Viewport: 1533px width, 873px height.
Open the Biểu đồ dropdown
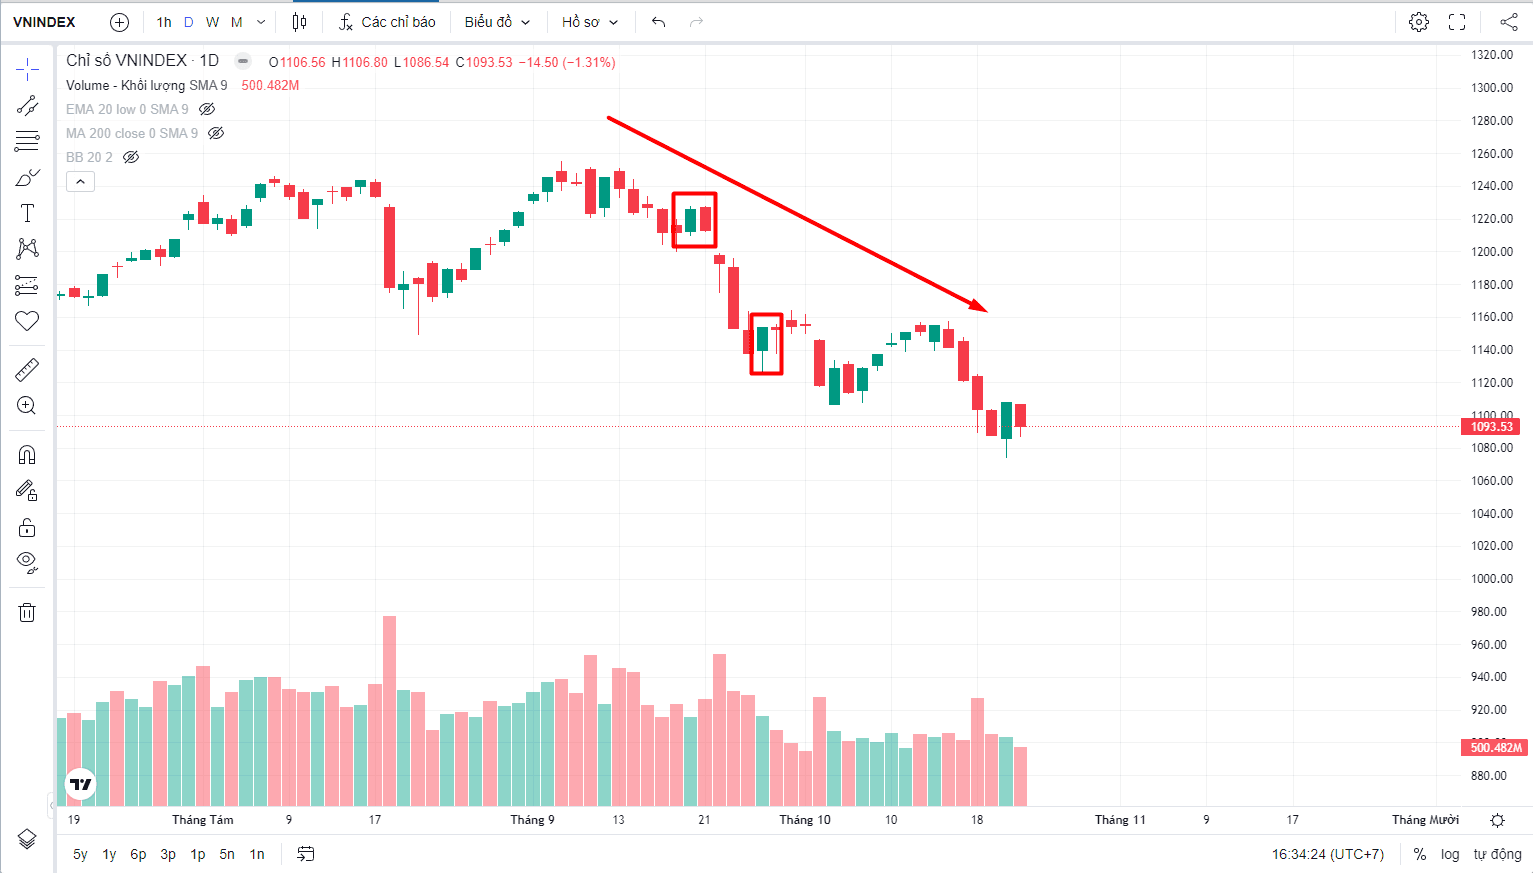tap(497, 22)
